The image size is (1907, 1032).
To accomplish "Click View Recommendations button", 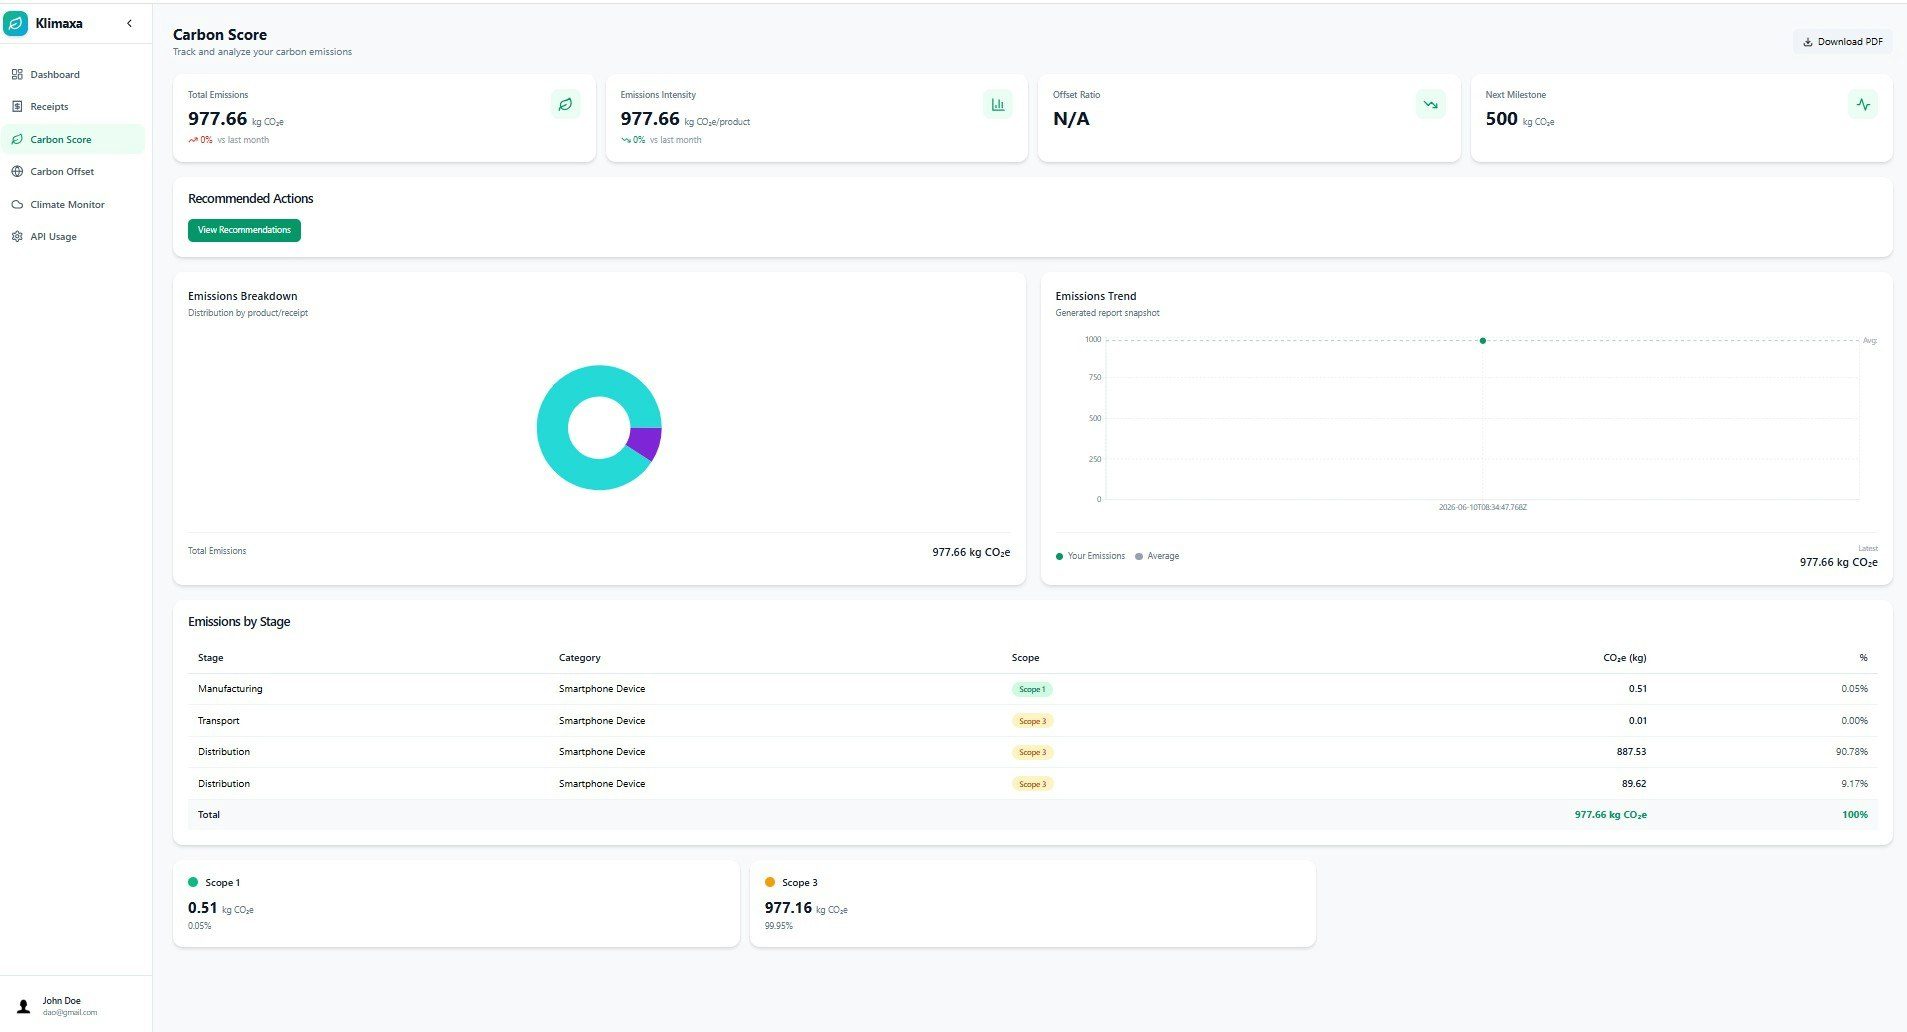I will click(x=244, y=230).
